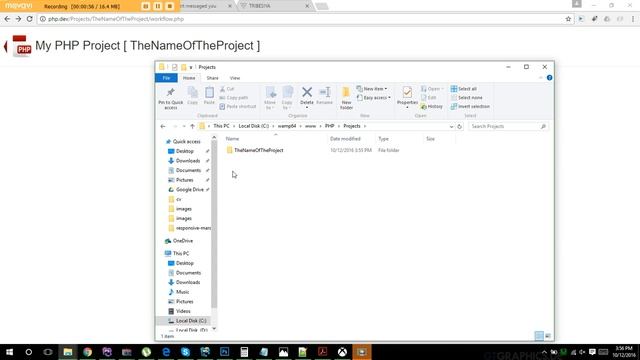Switch to the Details view icon
This screenshot has height=360, width=640.
pyautogui.click(x=539, y=336)
